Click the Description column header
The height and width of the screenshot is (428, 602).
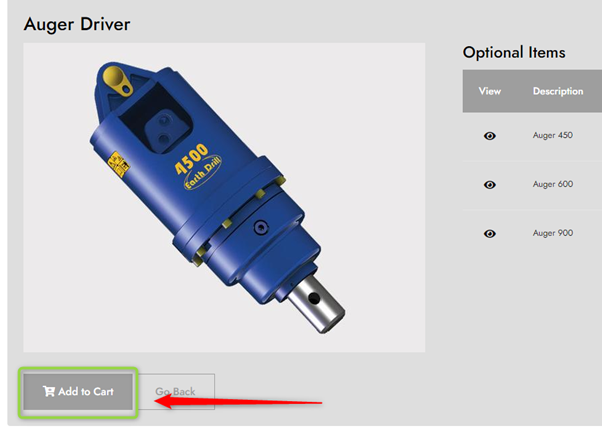click(558, 91)
